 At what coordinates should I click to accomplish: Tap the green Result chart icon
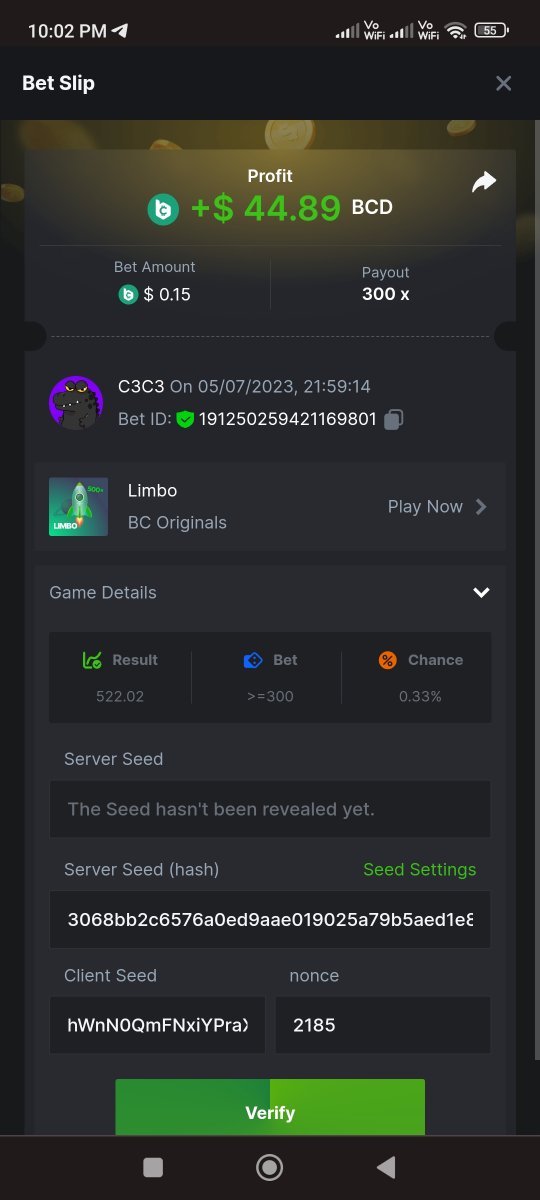pyautogui.click(x=92, y=660)
